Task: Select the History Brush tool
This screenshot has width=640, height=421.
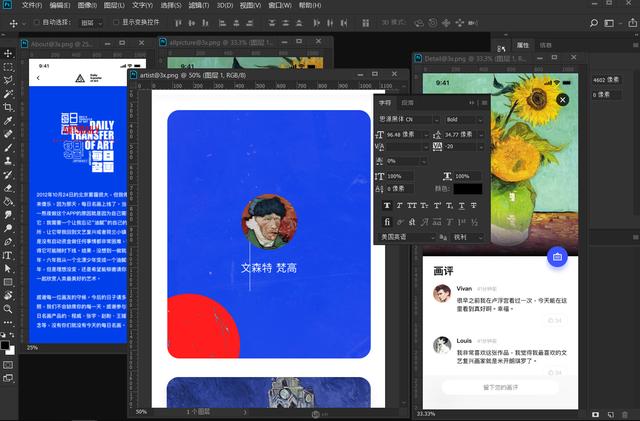Action: (x=8, y=174)
